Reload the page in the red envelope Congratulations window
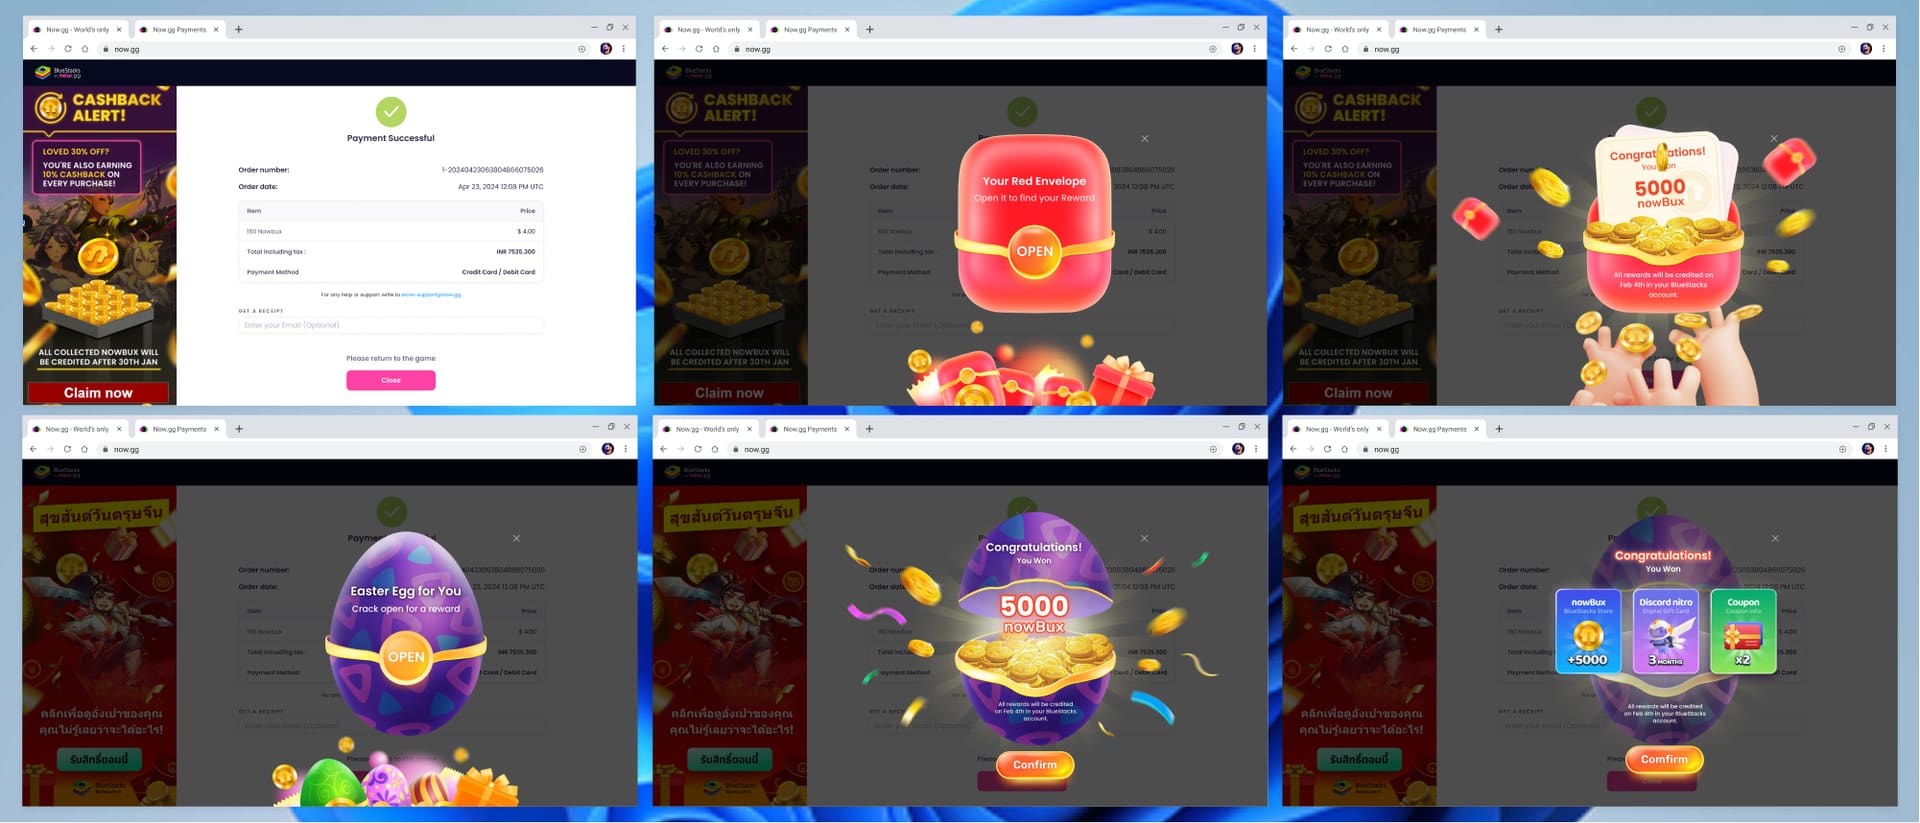The width and height of the screenshot is (1920, 823). 1328,49
